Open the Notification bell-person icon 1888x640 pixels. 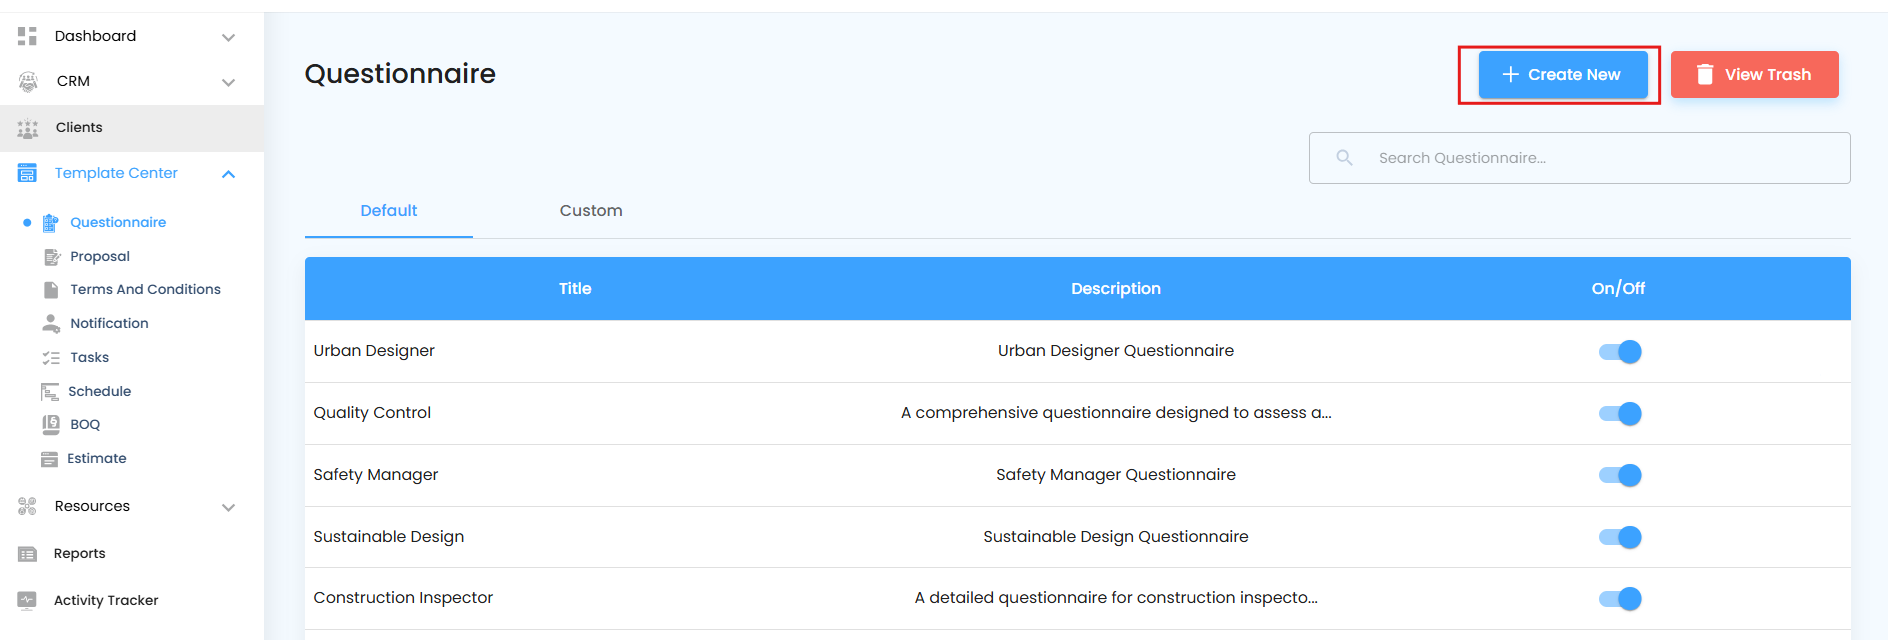[x=51, y=323]
